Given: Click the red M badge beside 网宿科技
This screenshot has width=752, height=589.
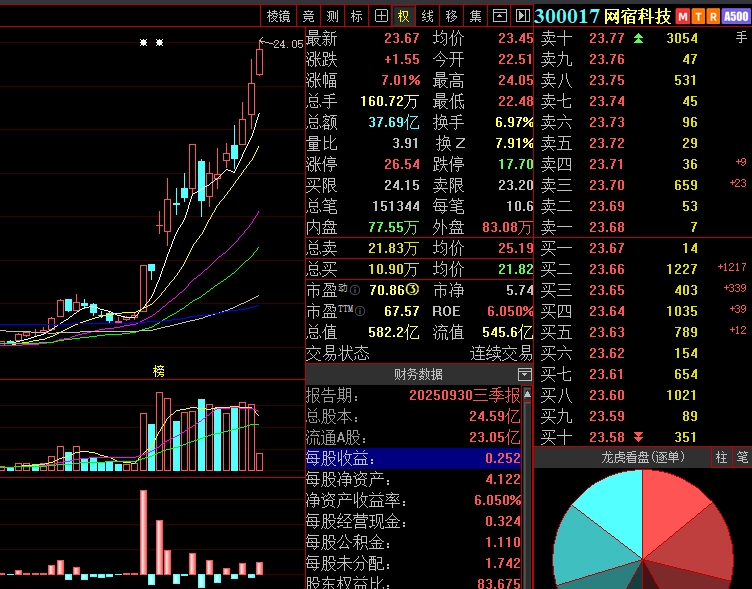Looking at the screenshot, I should pos(682,17).
